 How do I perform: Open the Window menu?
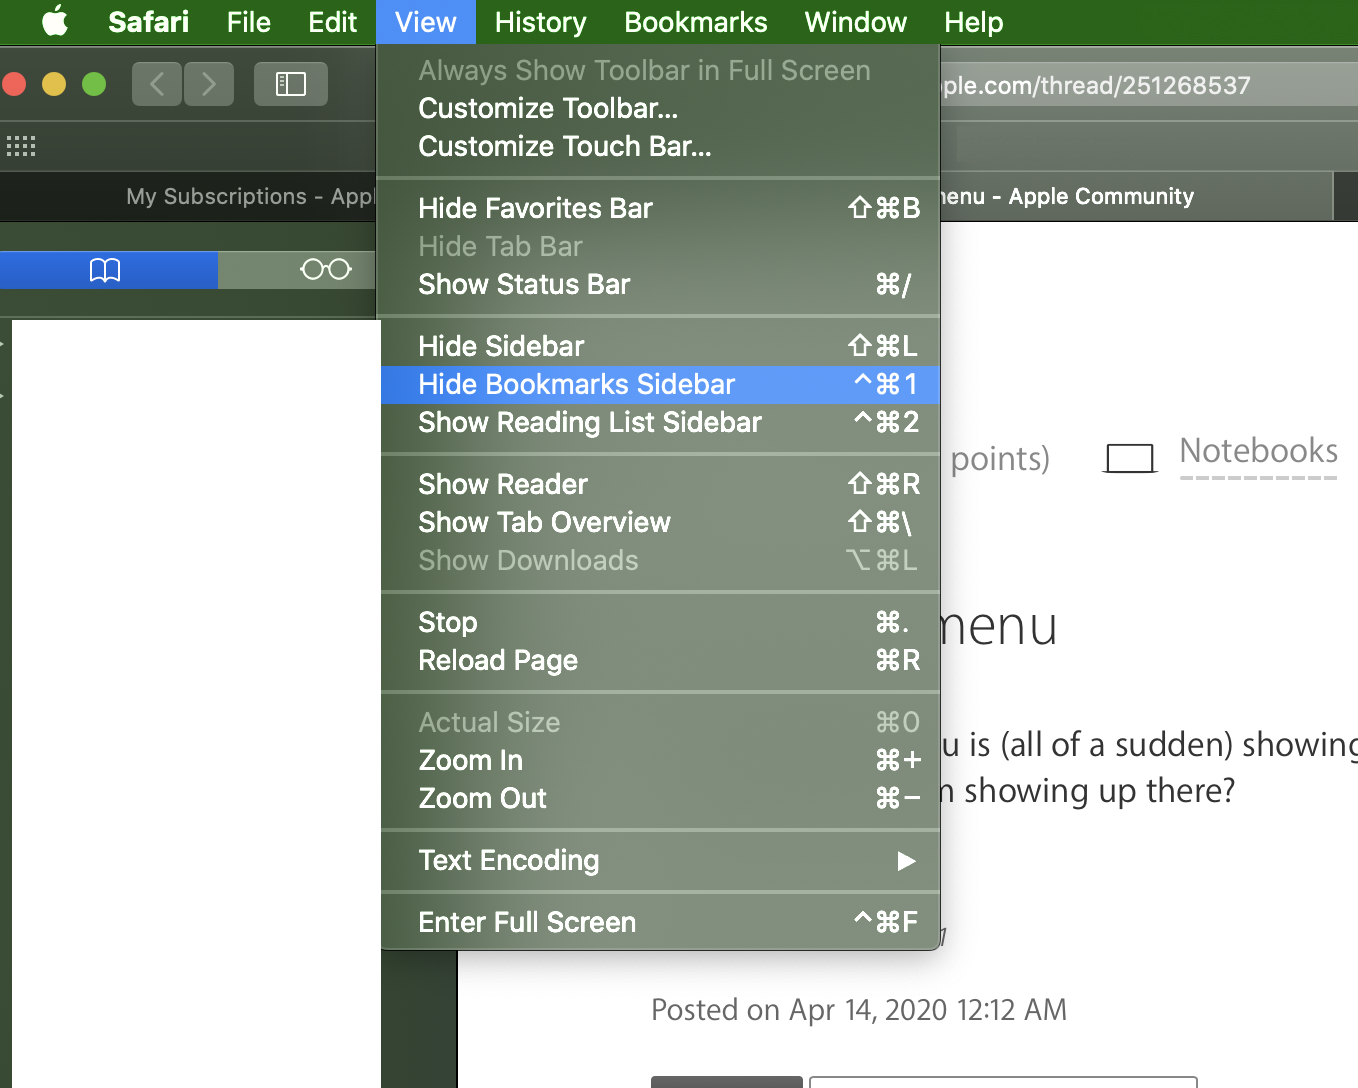pos(855,22)
